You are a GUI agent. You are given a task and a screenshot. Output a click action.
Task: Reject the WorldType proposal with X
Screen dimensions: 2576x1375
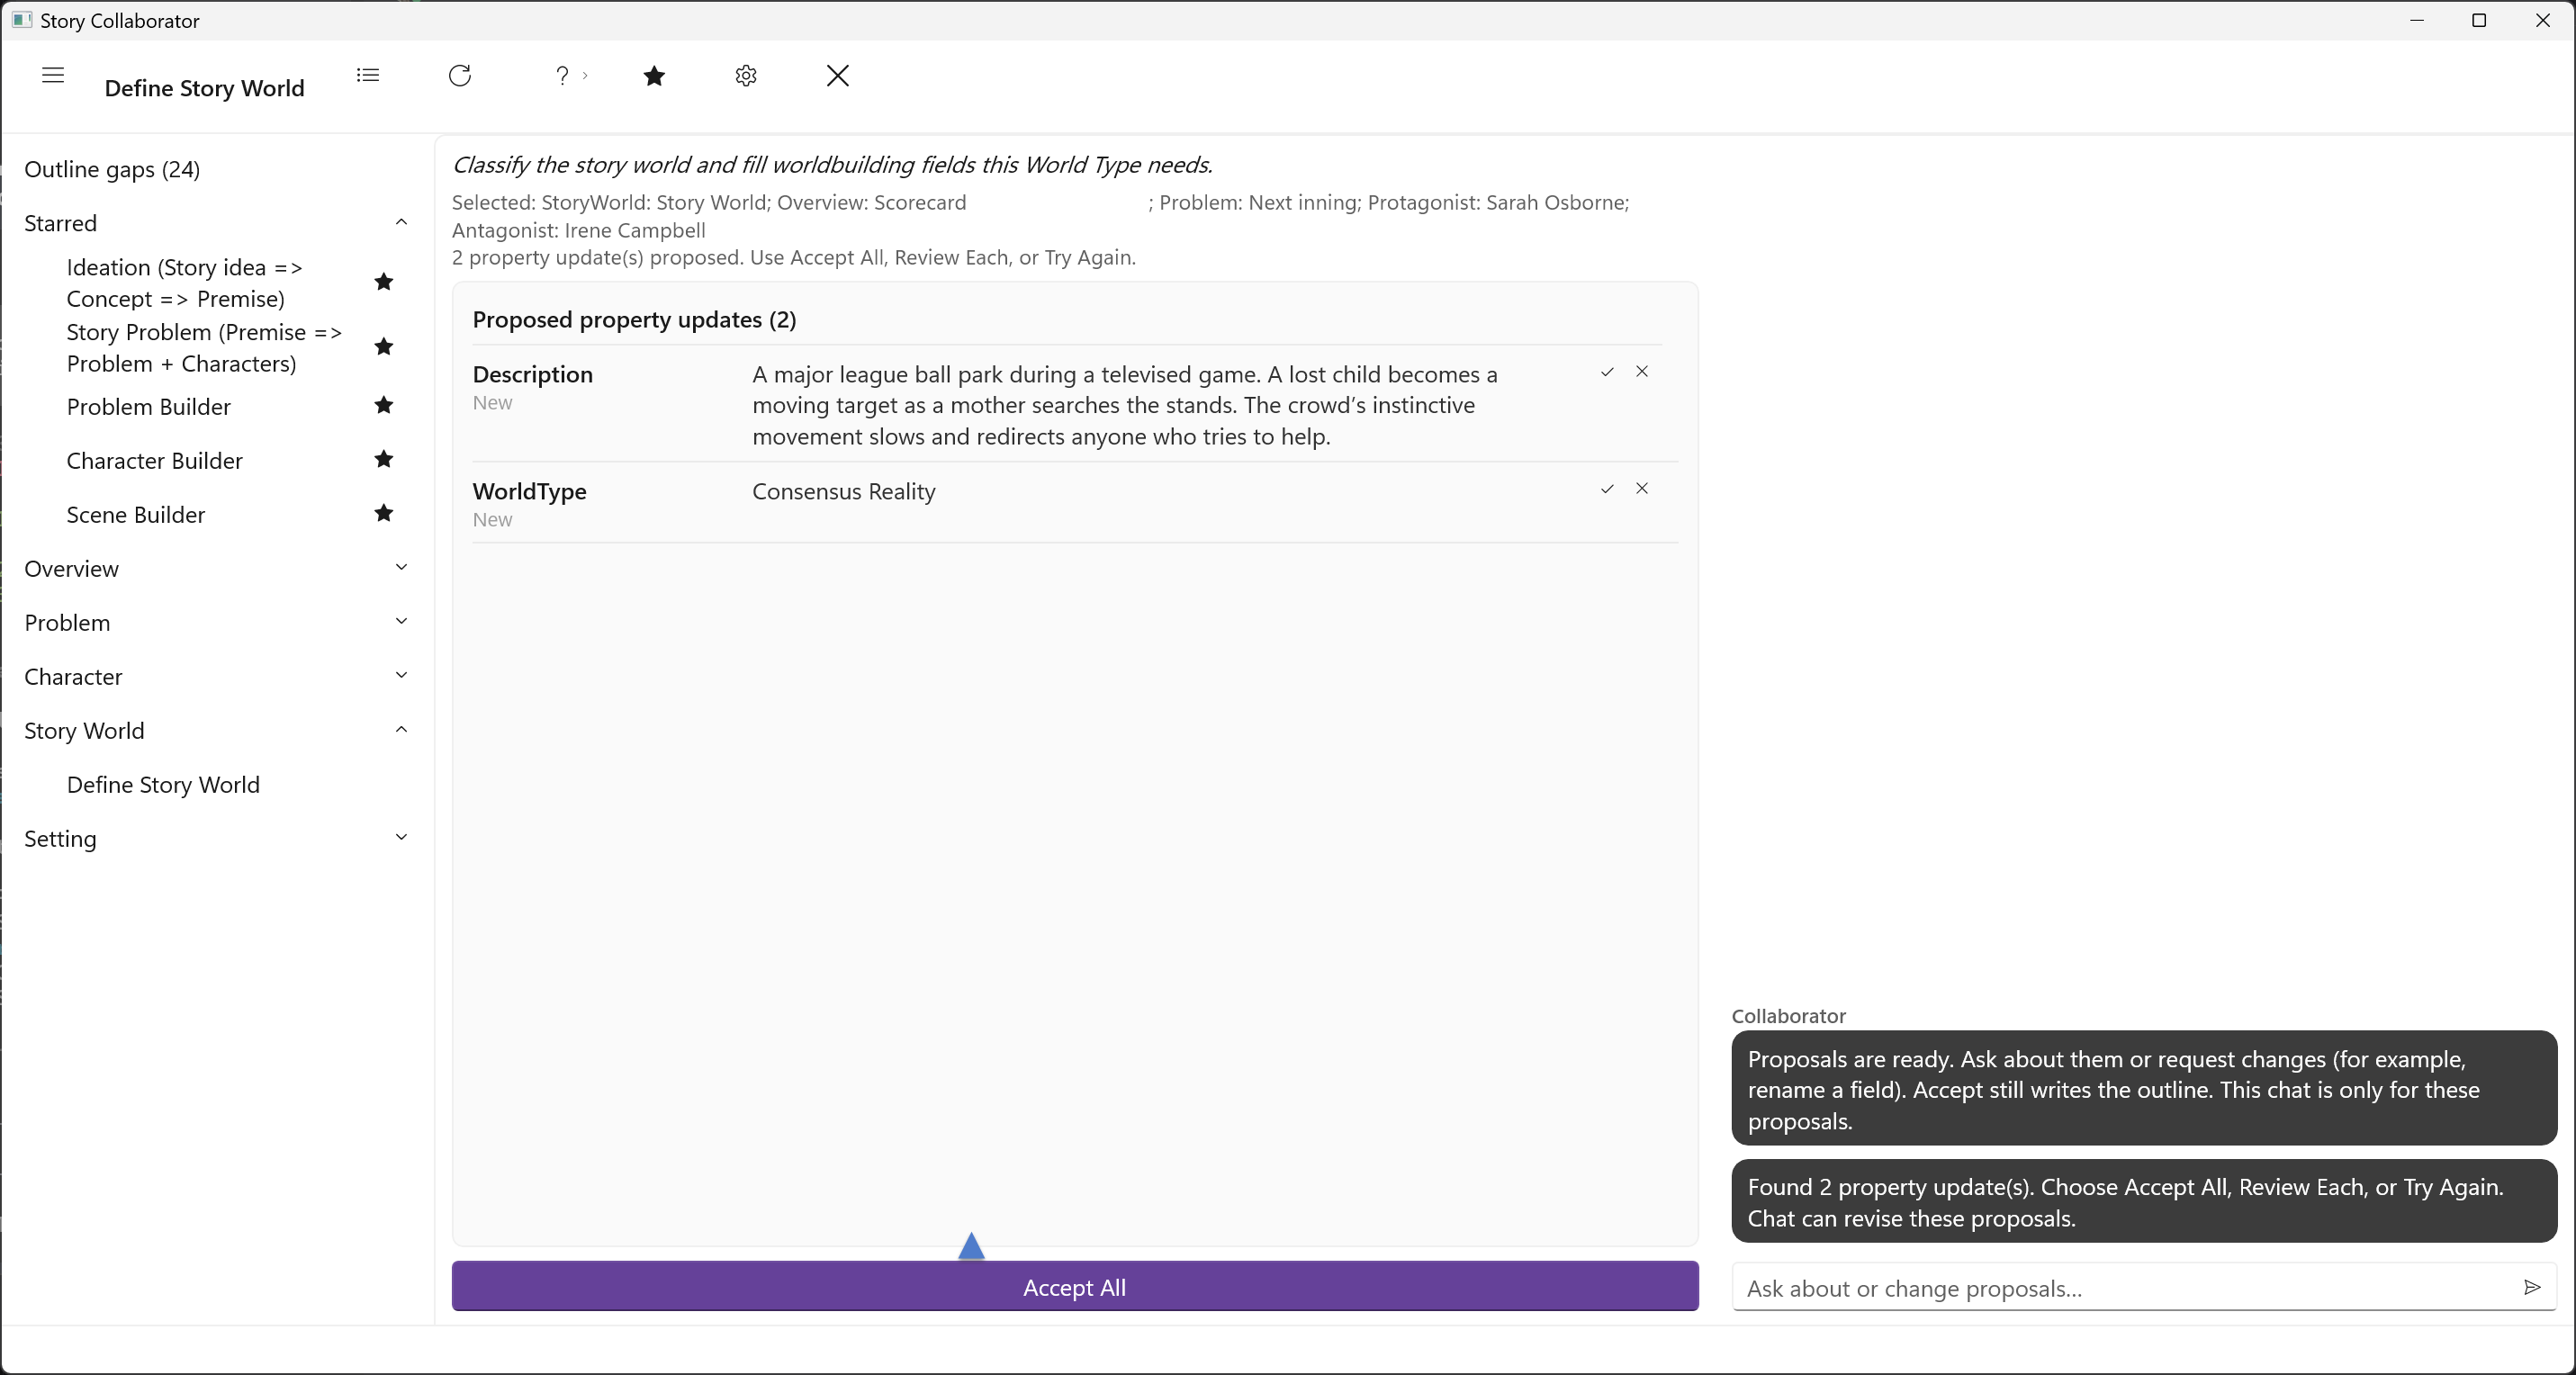coord(1642,489)
